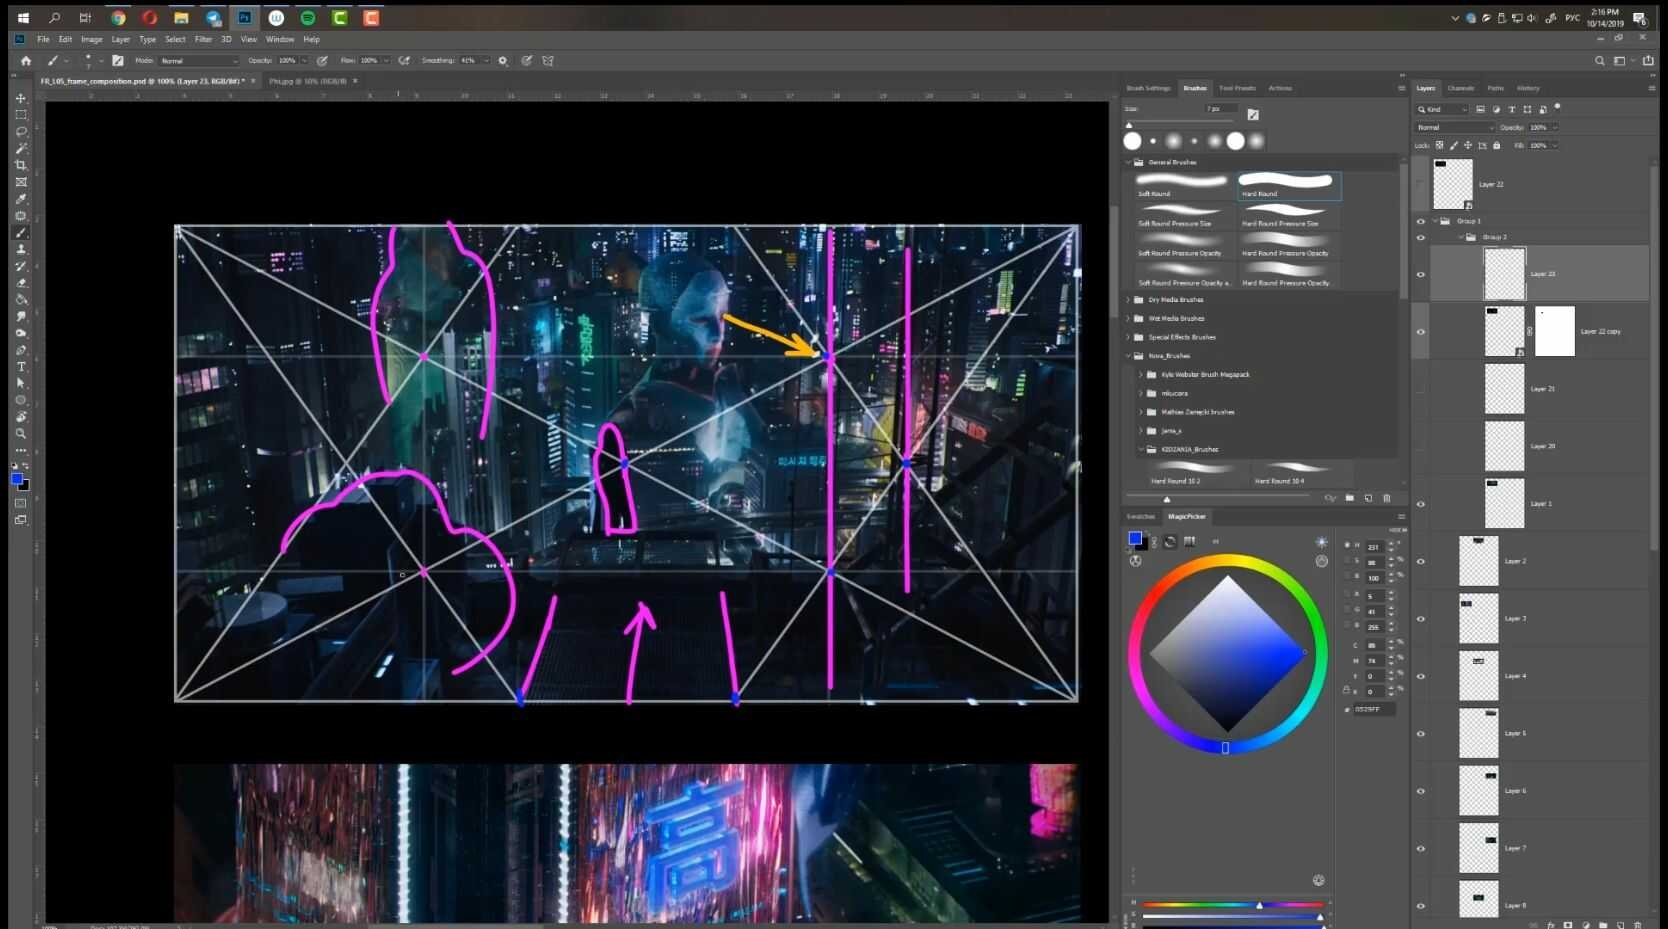Show Layer 21 via visibility box
Screen dimensions: 1668x929
[1421, 389]
